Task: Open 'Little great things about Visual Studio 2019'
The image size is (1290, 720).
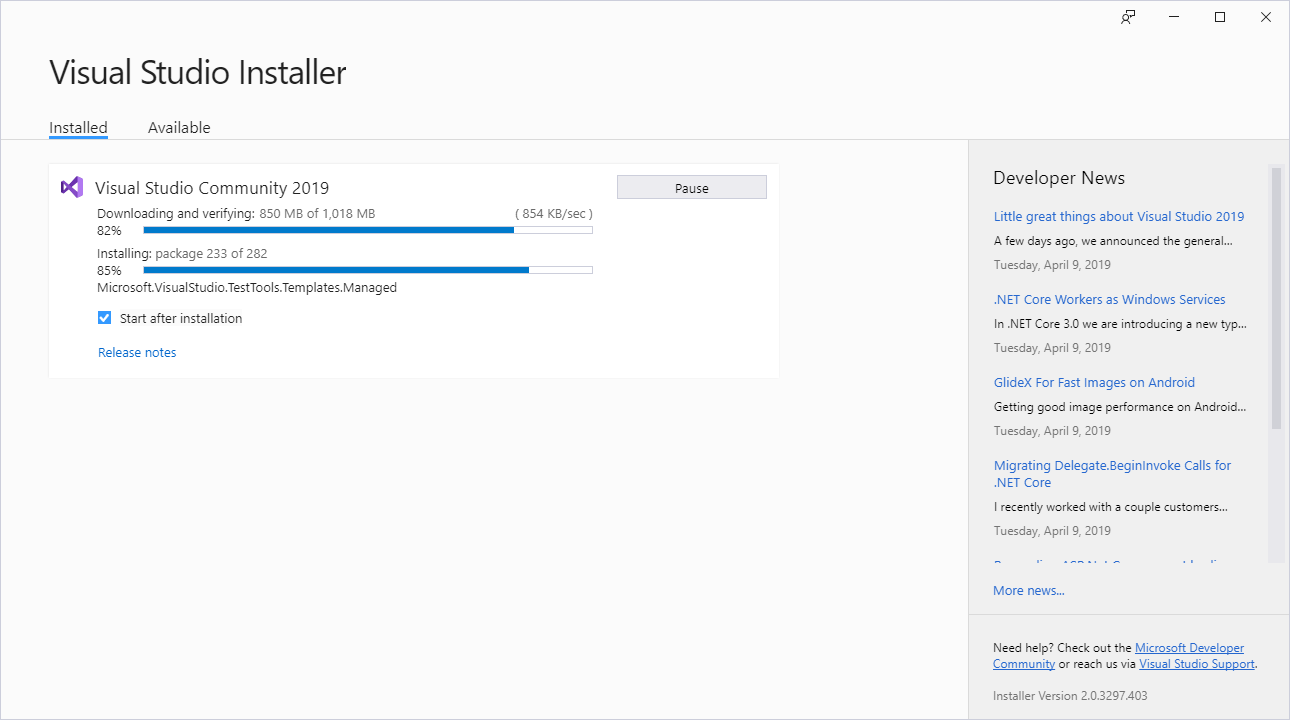Action: [1118, 216]
